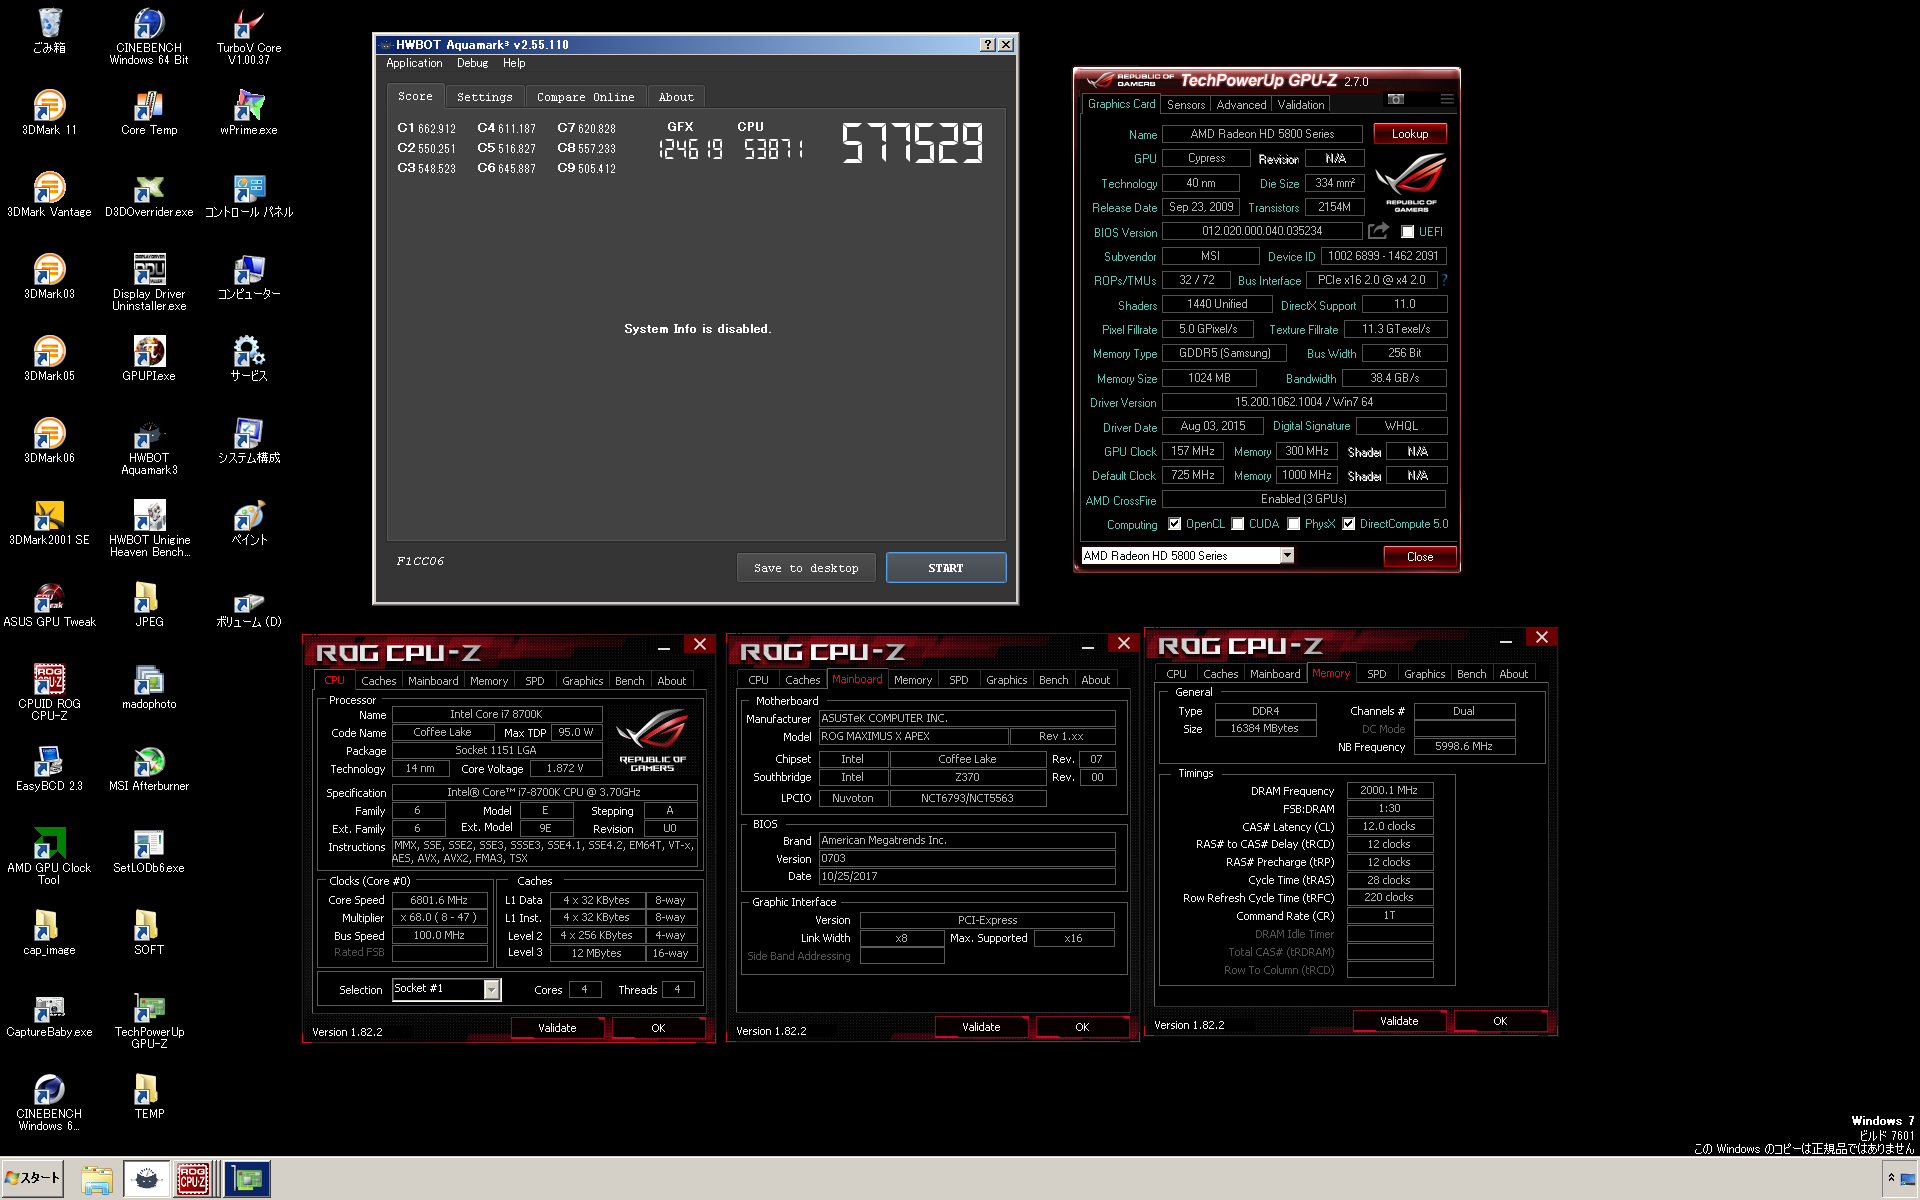1920x1200 pixels.
Task: Open the CINEBENCH Windows 64 Bit desktop icon
Action: coord(149,37)
